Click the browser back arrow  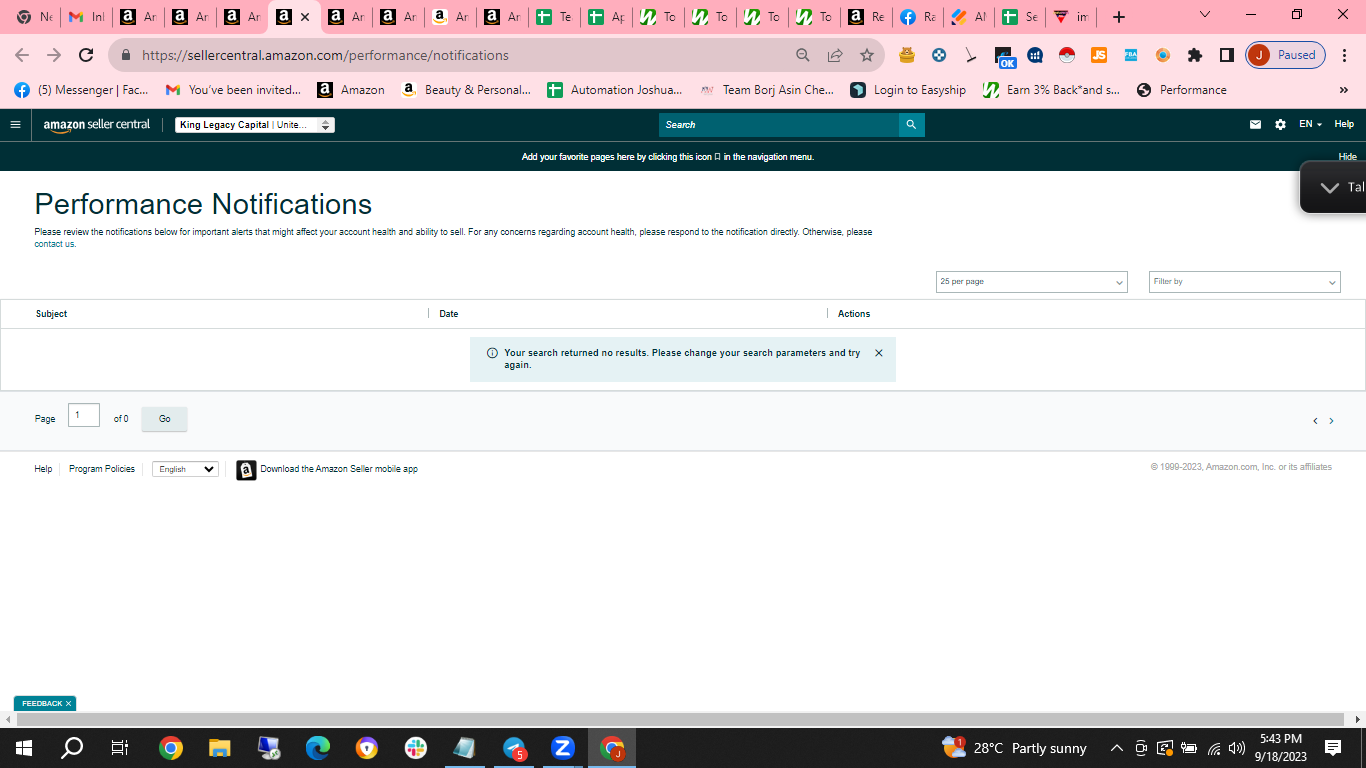click(x=22, y=55)
